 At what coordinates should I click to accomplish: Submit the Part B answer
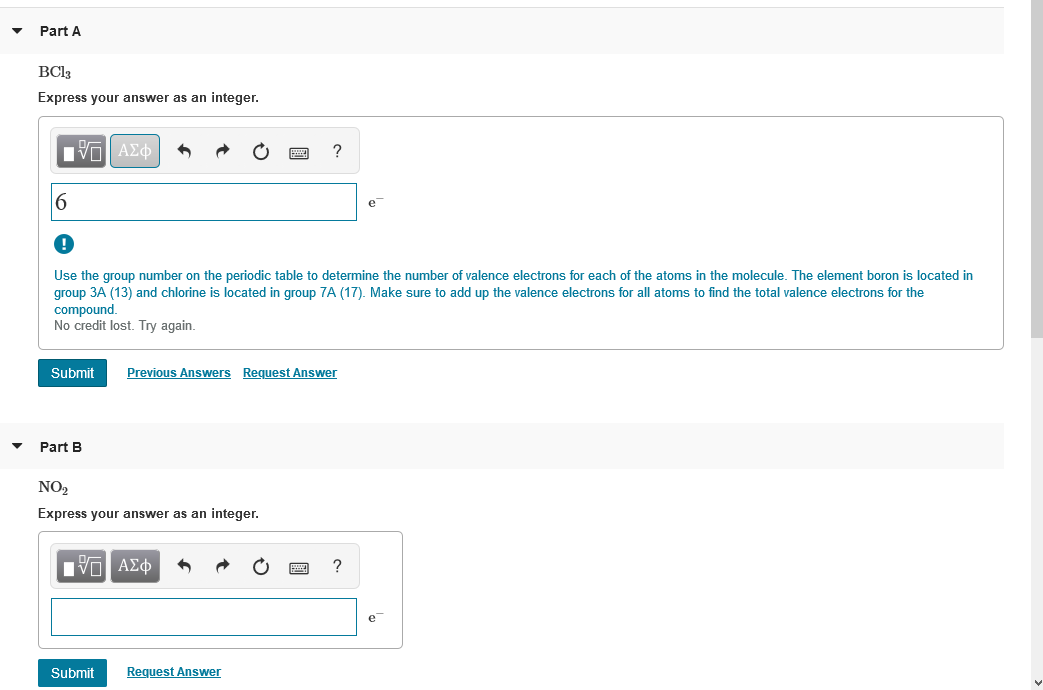click(x=73, y=673)
